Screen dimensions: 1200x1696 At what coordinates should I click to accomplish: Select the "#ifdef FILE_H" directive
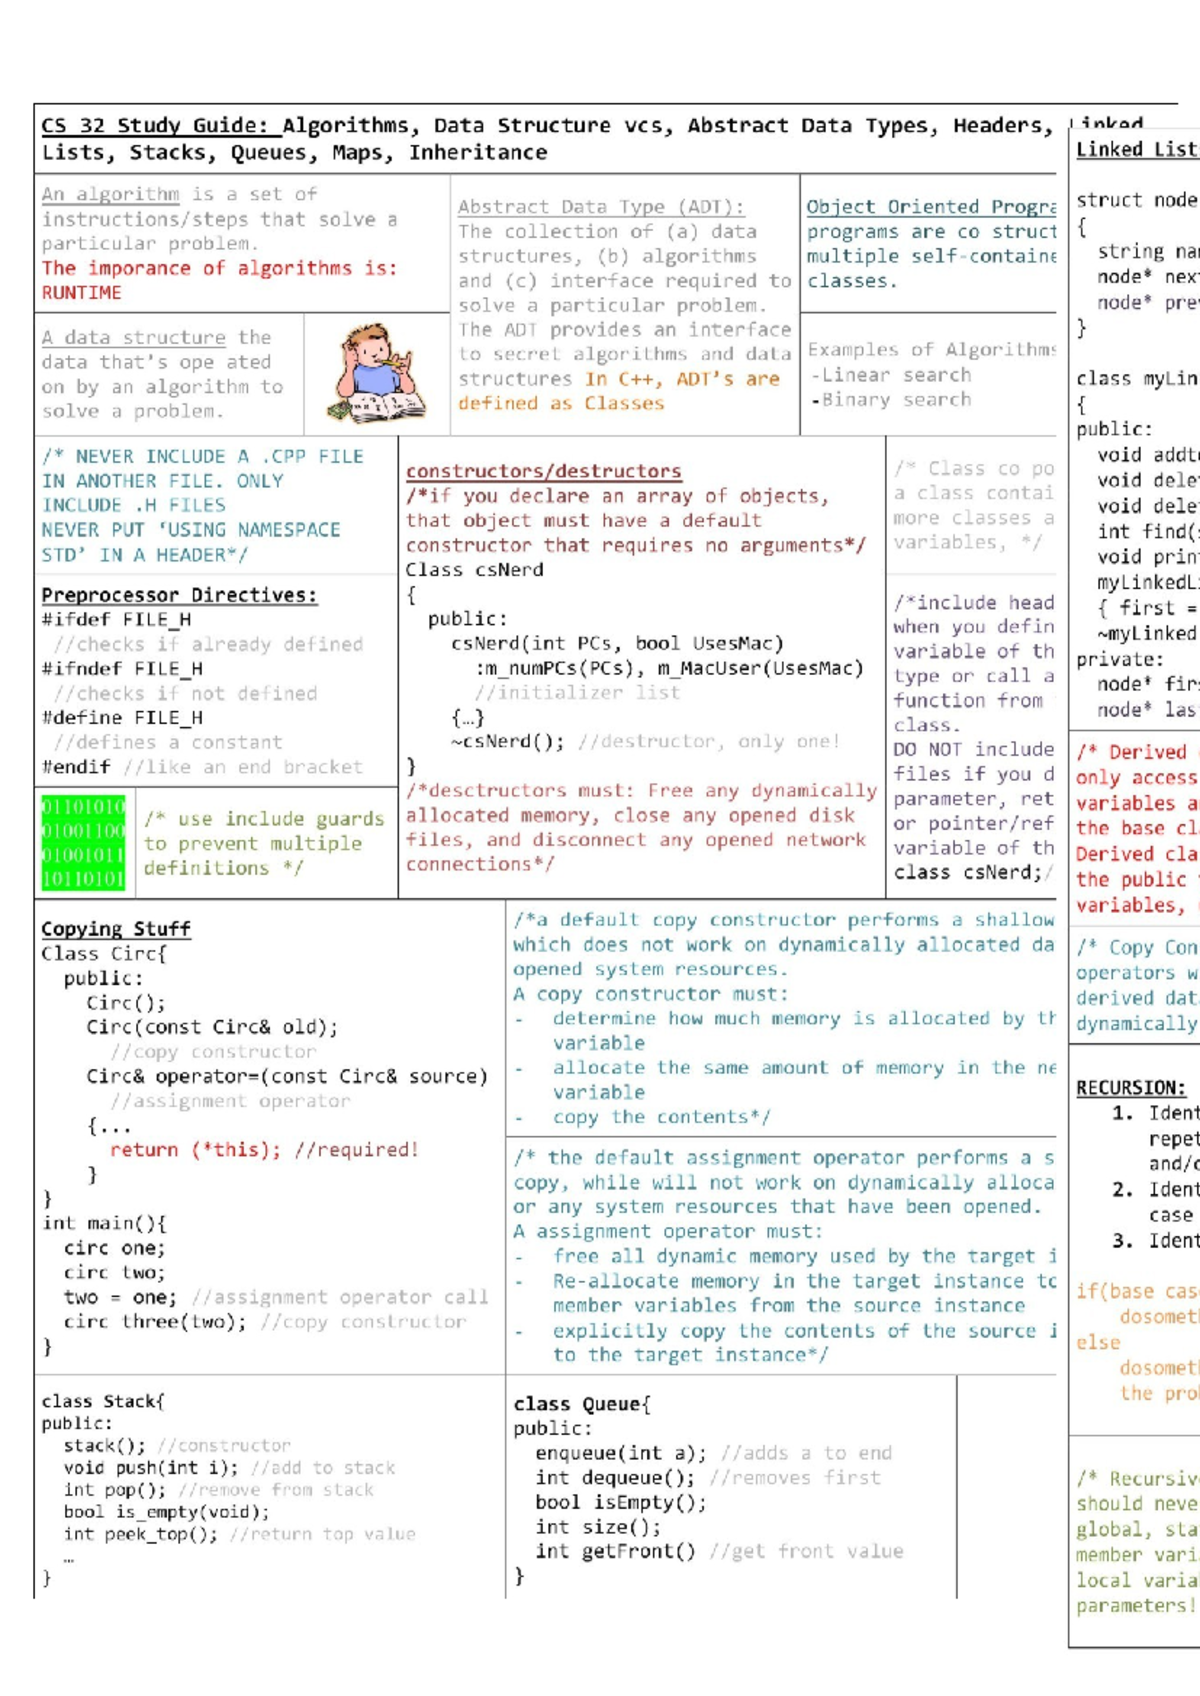click(117, 619)
